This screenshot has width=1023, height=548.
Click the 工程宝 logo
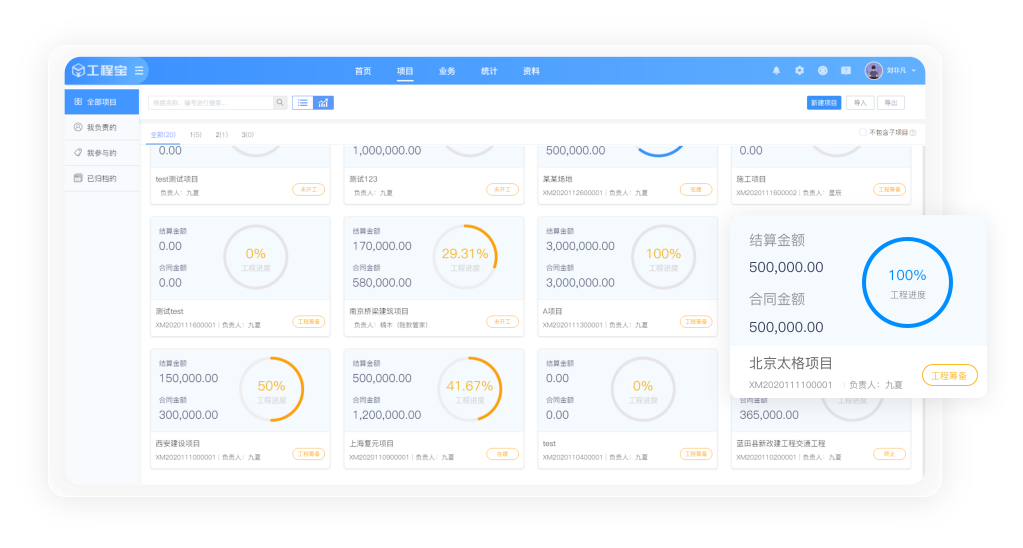pos(97,71)
